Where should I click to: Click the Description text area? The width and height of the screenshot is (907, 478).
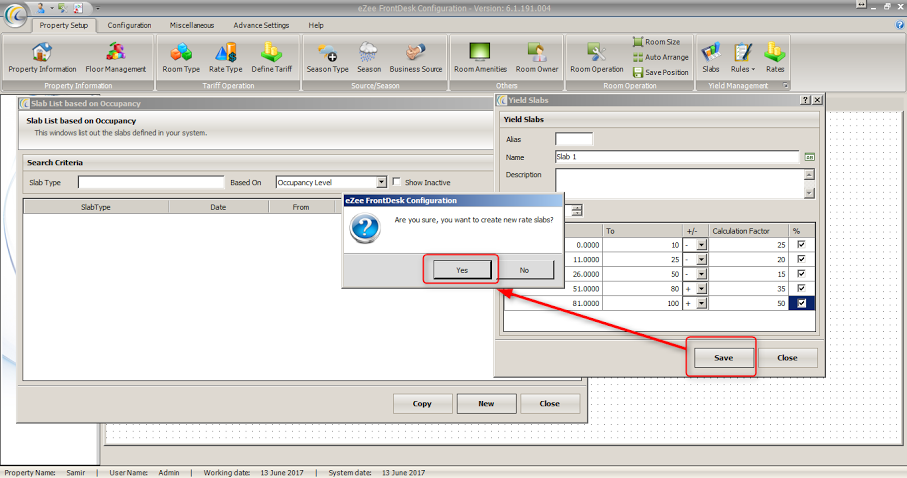pos(680,183)
